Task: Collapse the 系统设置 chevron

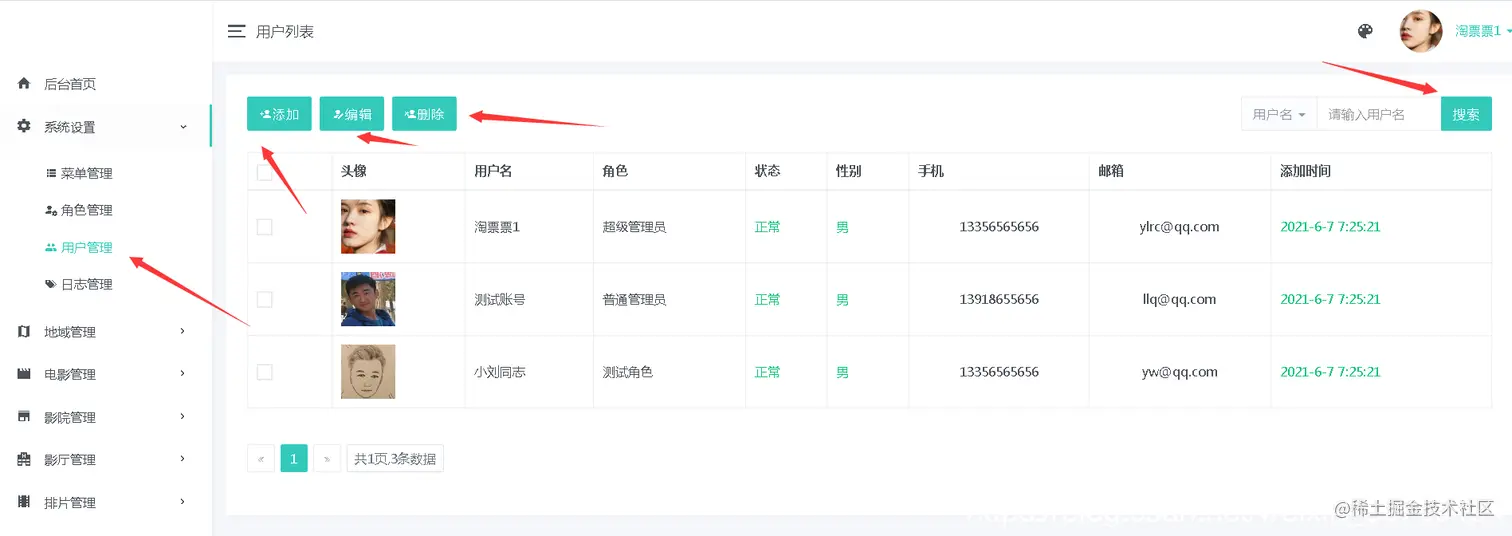Action: click(183, 127)
